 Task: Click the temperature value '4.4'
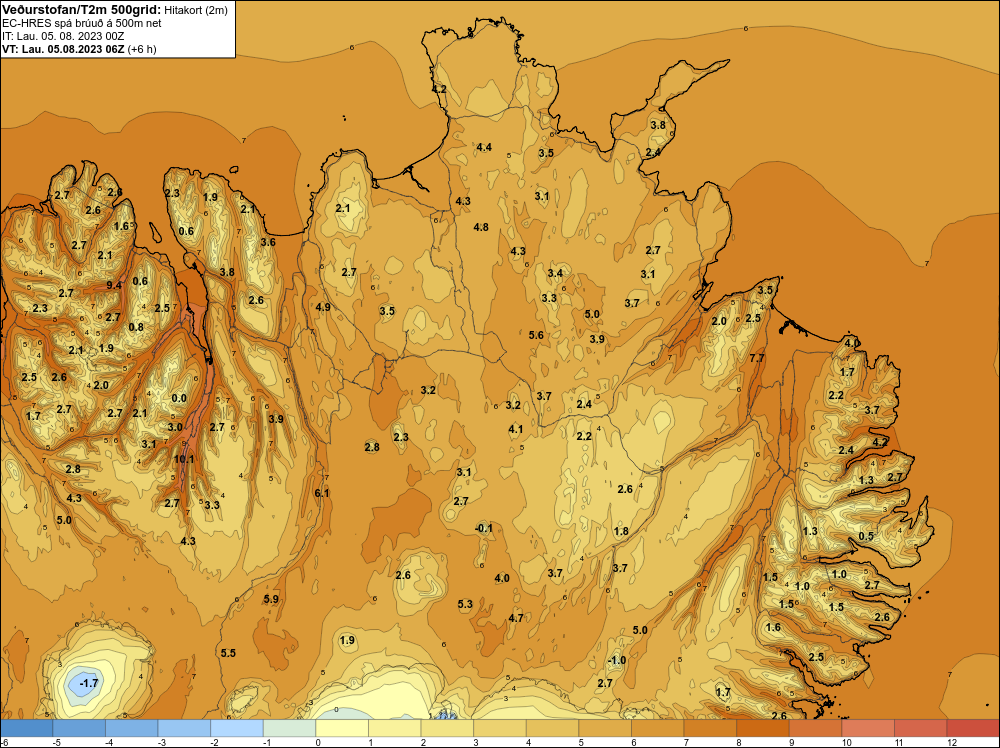(x=484, y=147)
